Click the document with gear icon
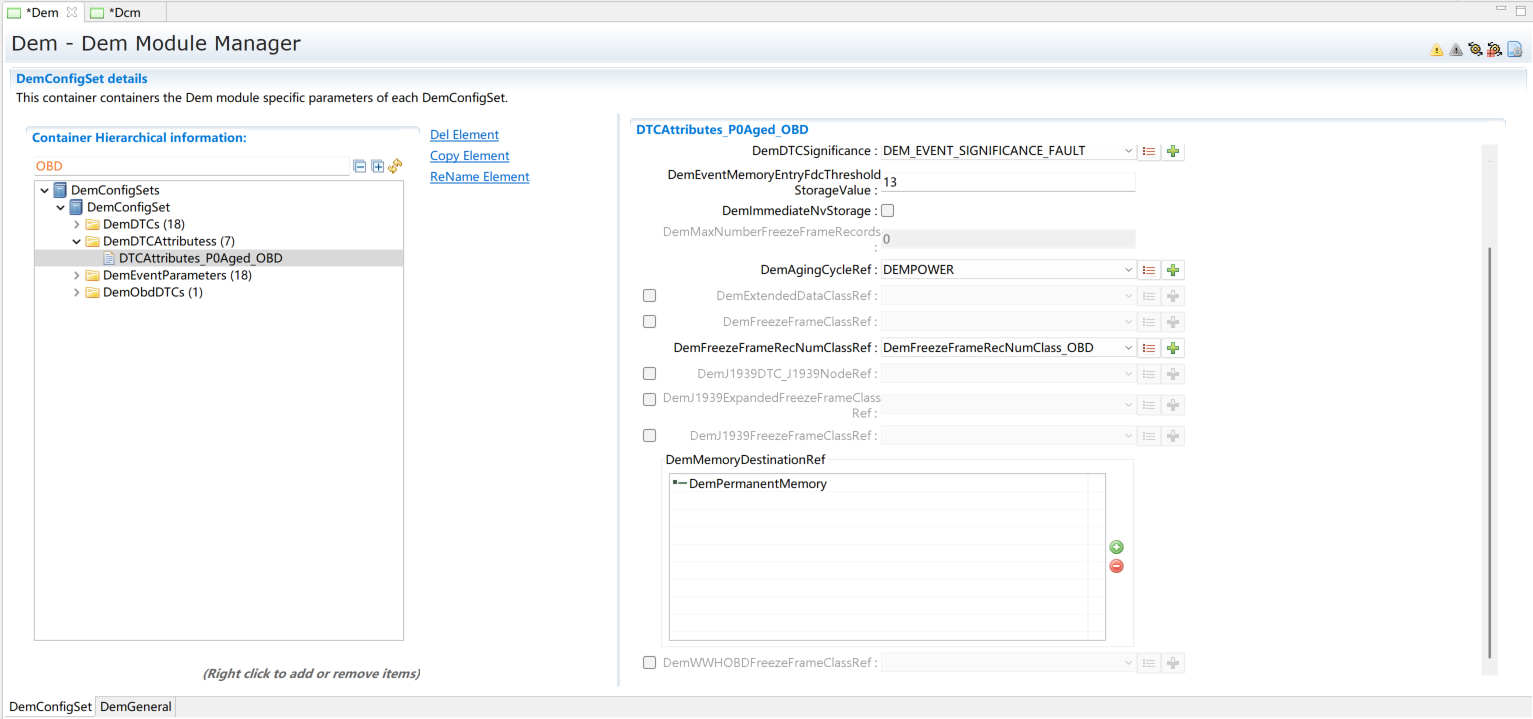The image size is (1533, 719). coord(1514,49)
